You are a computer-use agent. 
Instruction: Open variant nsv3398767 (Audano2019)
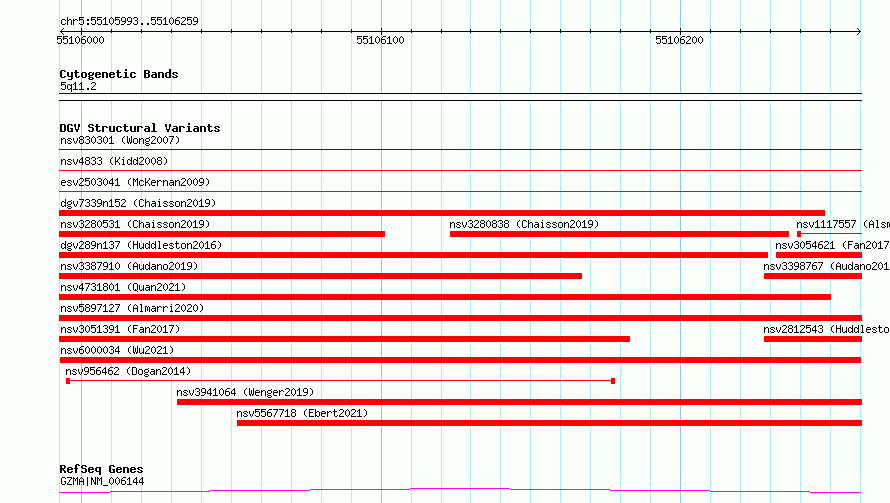click(826, 266)
